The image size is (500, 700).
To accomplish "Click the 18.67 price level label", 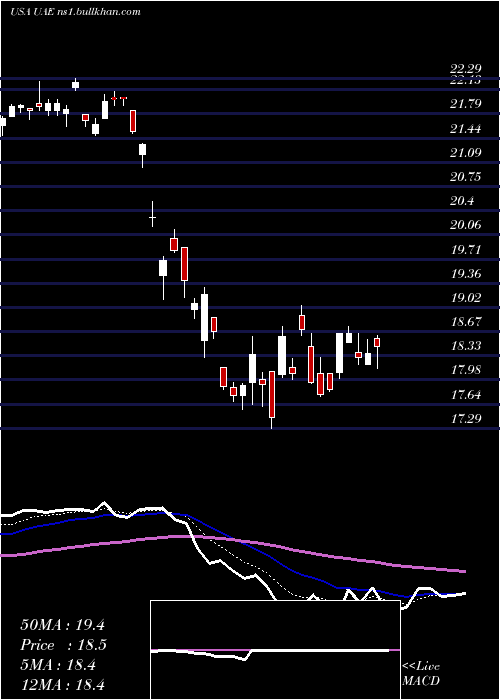I will coord(466,322).
